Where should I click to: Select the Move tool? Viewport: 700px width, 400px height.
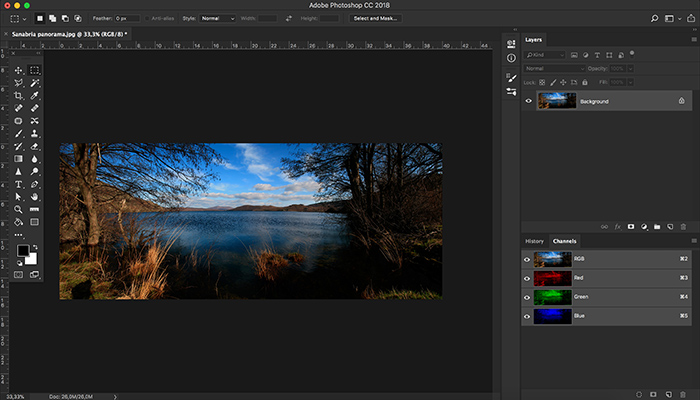[18, 70]
